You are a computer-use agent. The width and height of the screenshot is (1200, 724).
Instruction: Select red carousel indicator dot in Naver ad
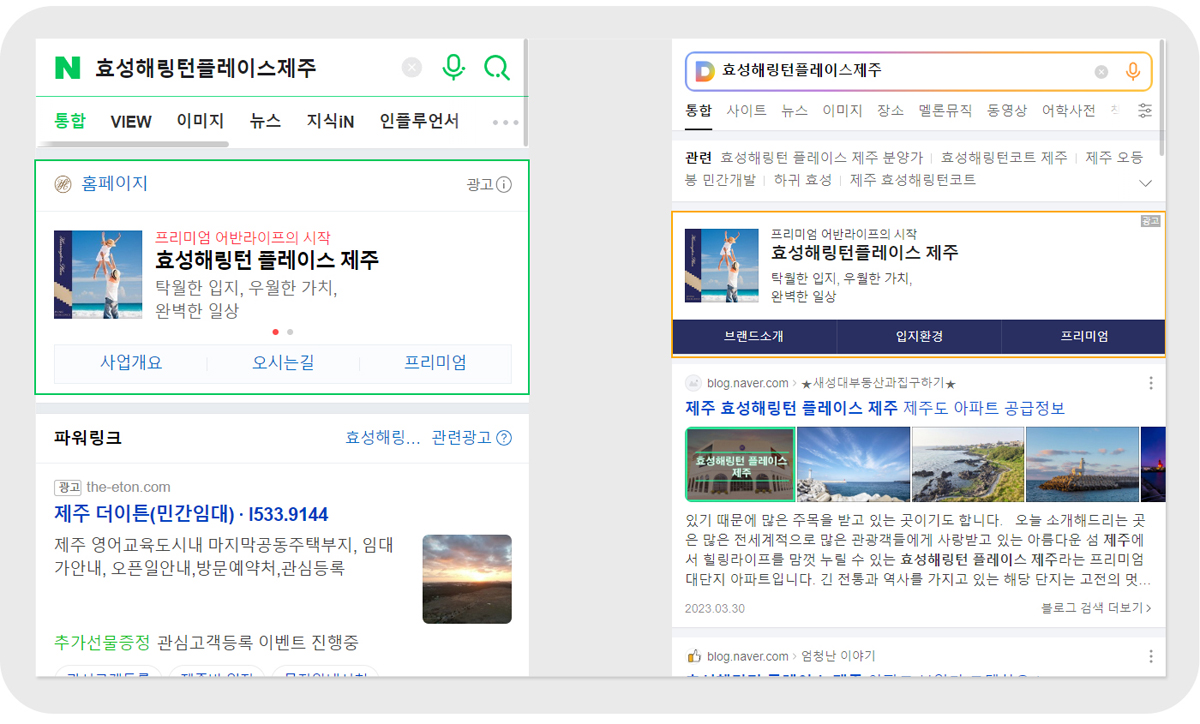click(x=276, y=332)
